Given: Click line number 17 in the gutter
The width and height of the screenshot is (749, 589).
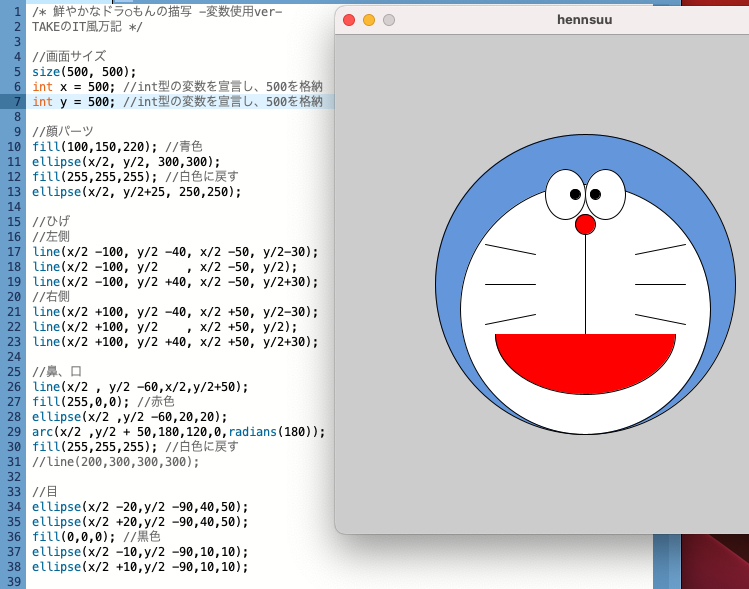Looking at the screenshot, I should pyautogui.click(x=14, y=252).
